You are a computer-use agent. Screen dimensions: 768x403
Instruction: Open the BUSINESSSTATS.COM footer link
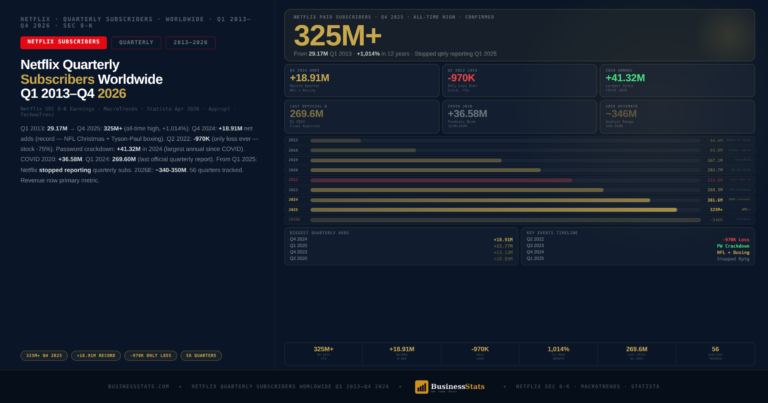pyautogui.click(x=139, y=386)
